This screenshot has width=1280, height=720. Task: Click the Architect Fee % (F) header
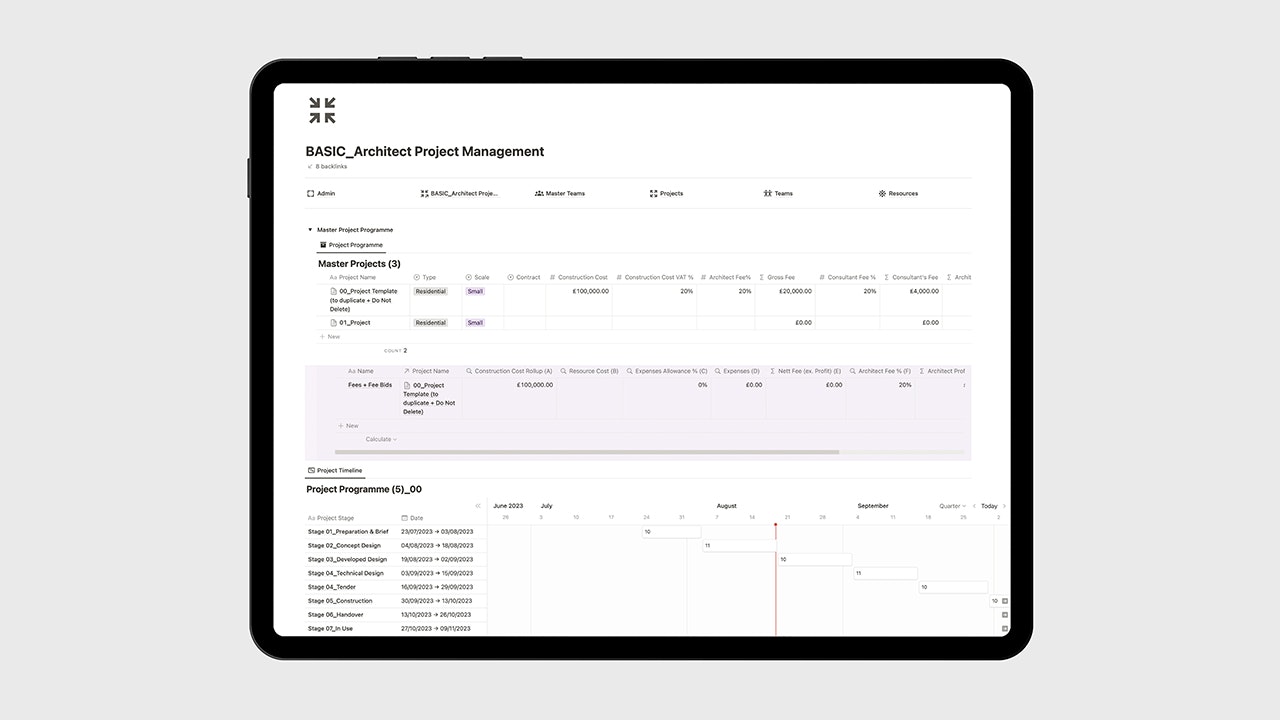pos(880,371)
